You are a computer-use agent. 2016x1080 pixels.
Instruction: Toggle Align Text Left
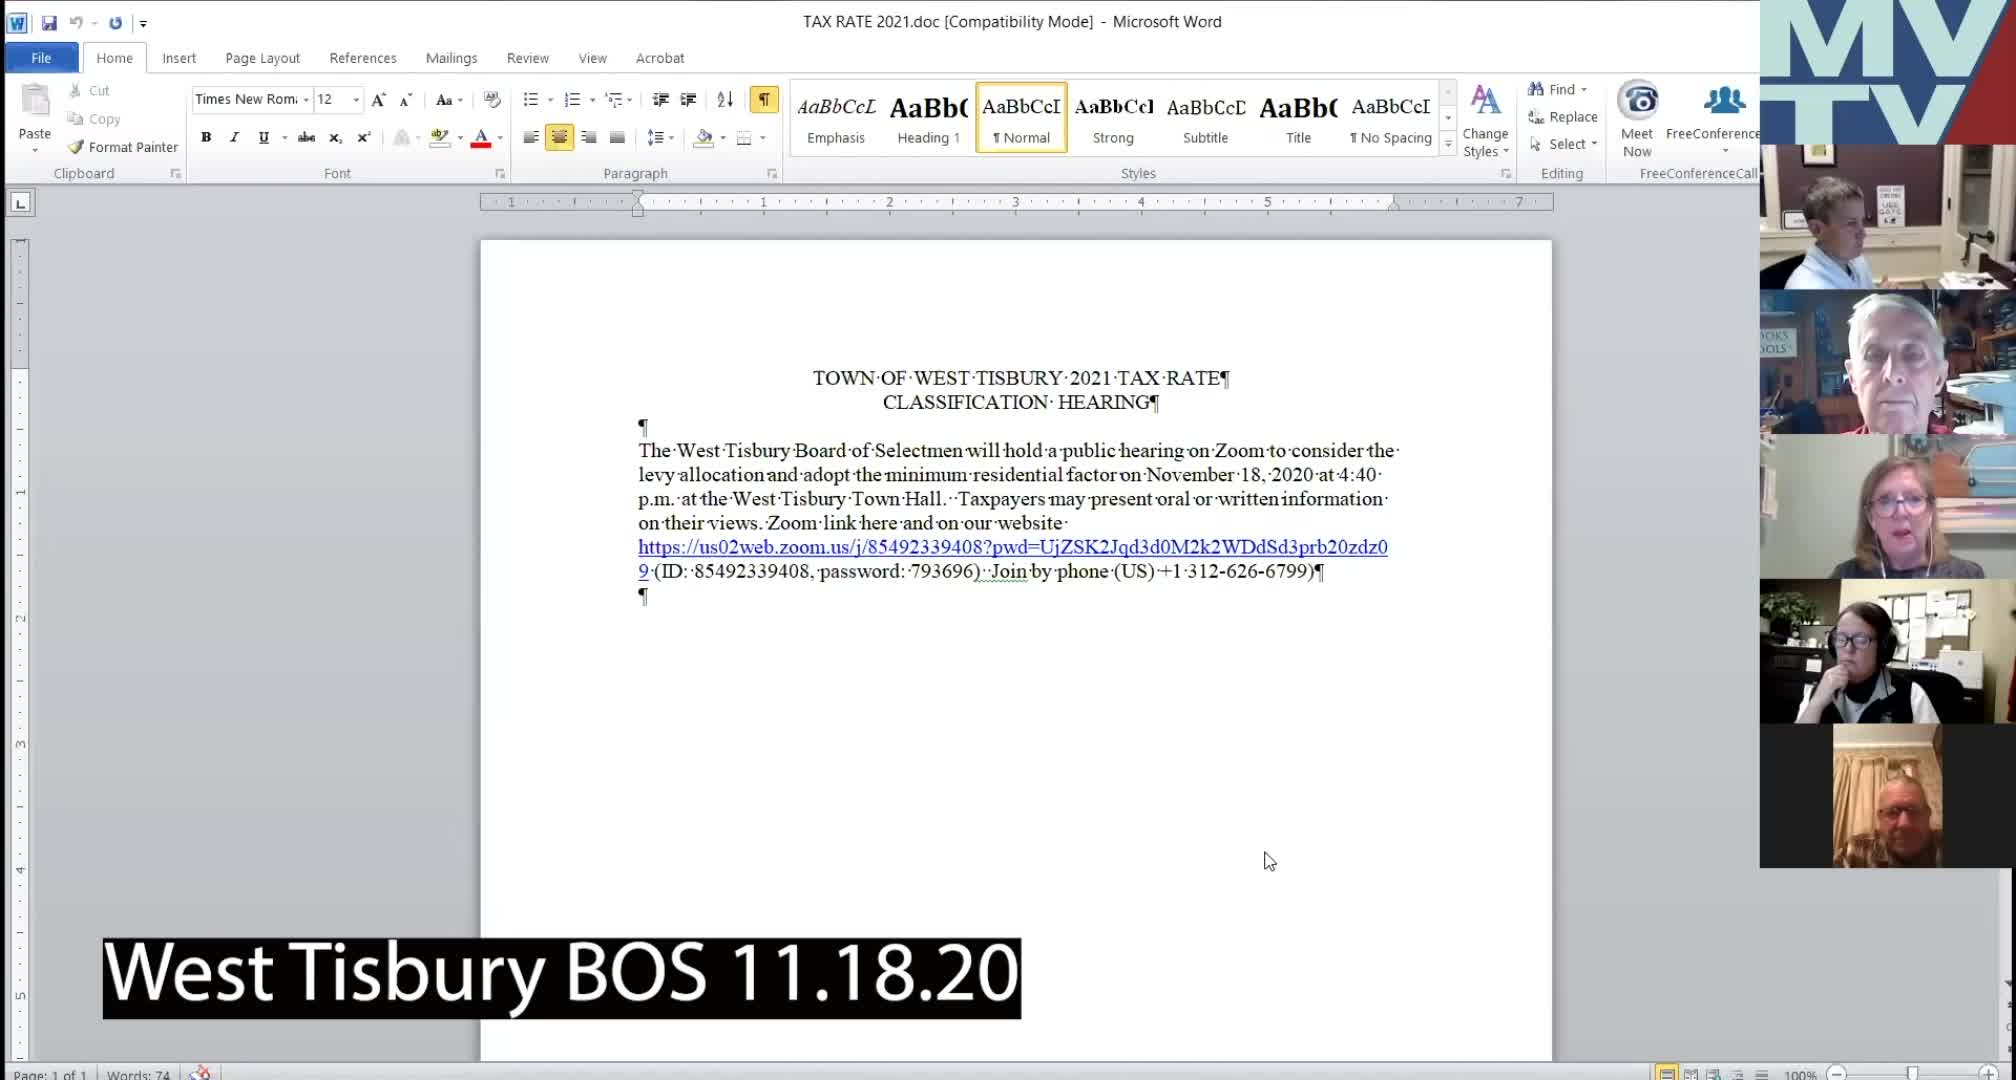tap(531, 137)
